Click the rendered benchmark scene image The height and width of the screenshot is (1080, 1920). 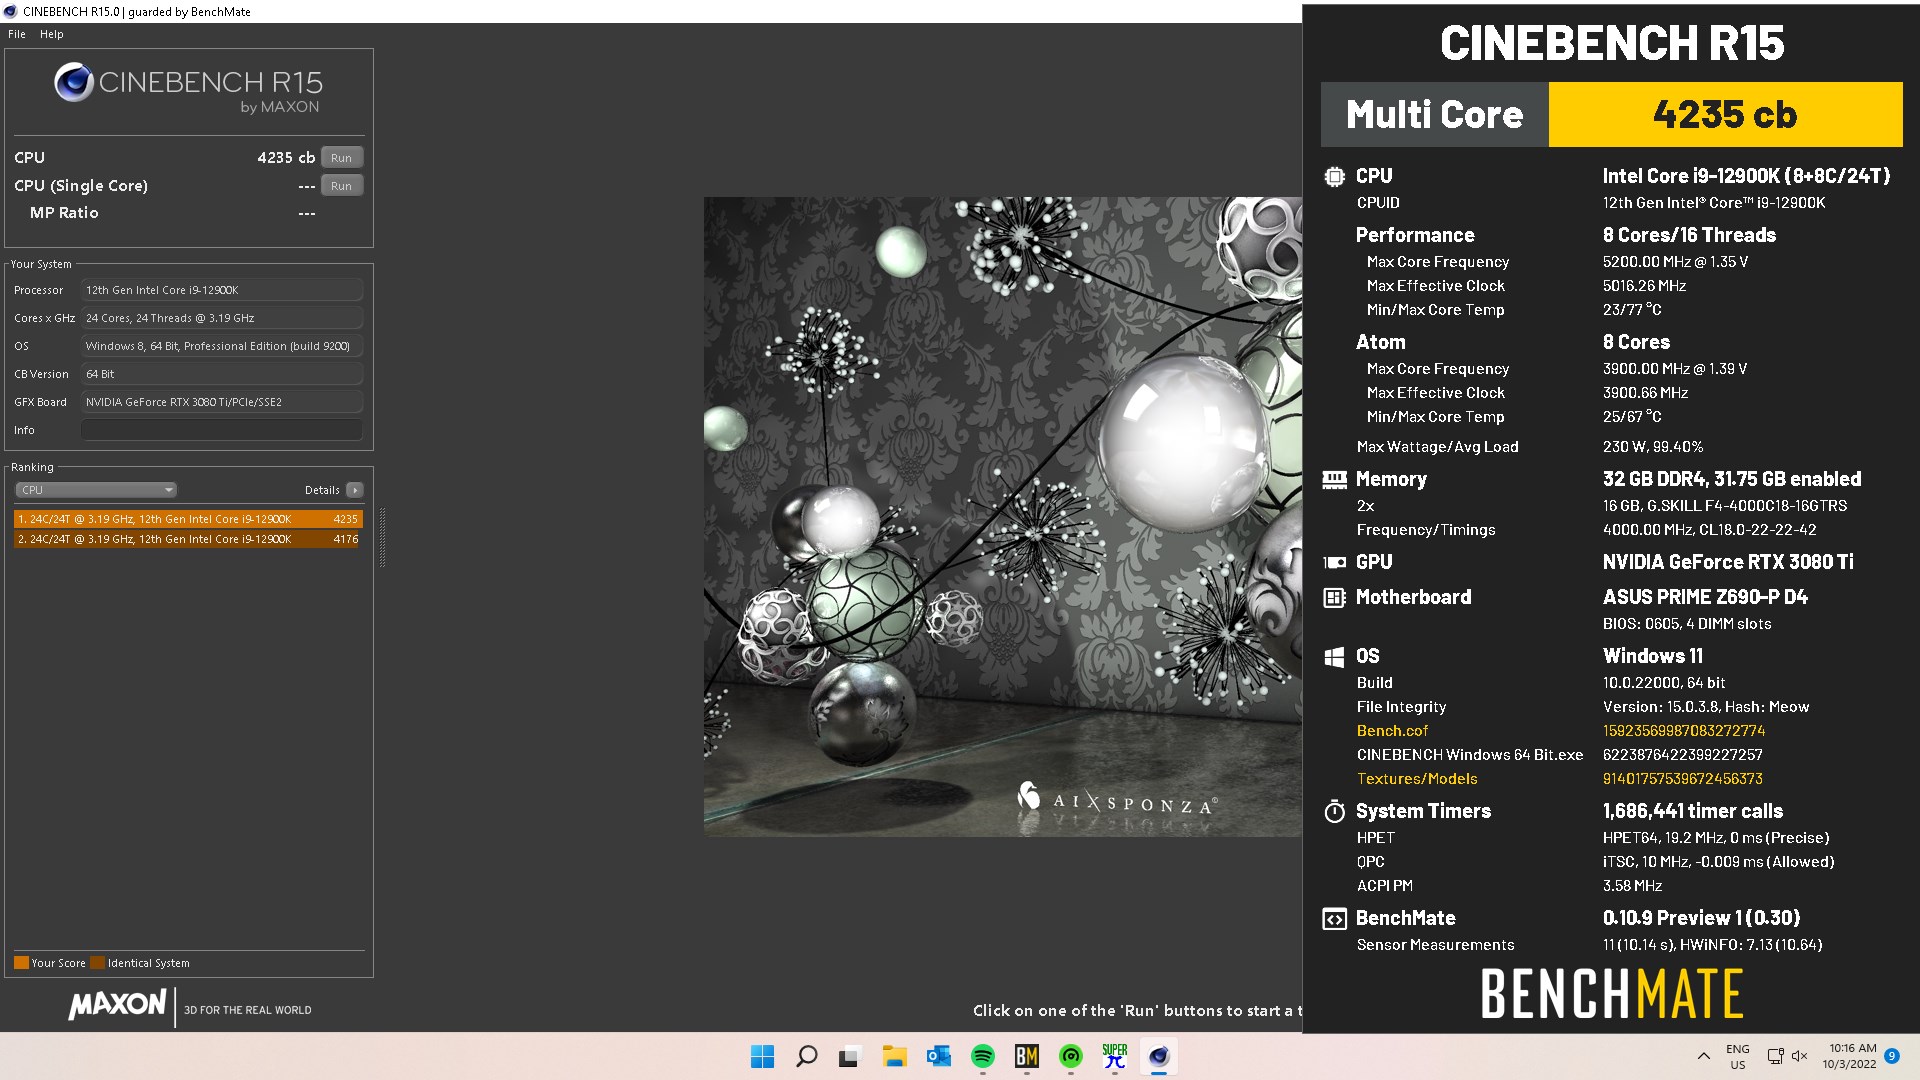click(x=1003, y=516)
